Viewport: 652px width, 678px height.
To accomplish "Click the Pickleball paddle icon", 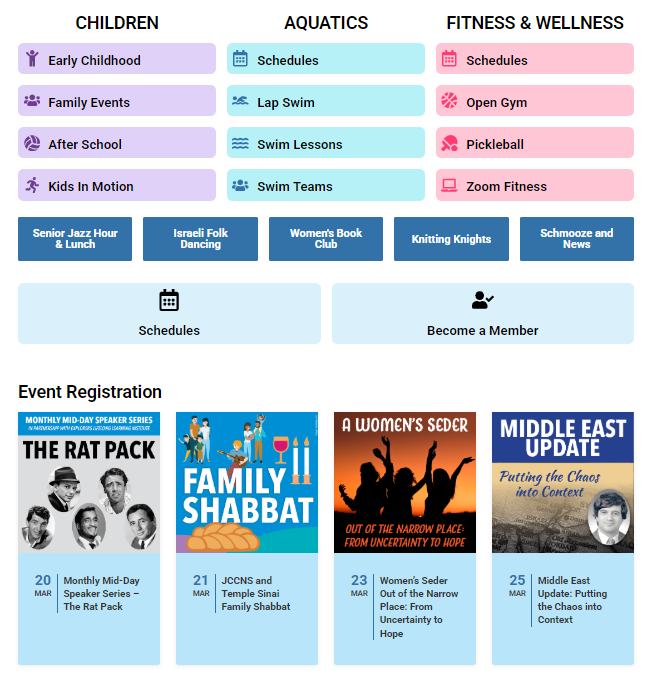I will [x=449, y=143].
